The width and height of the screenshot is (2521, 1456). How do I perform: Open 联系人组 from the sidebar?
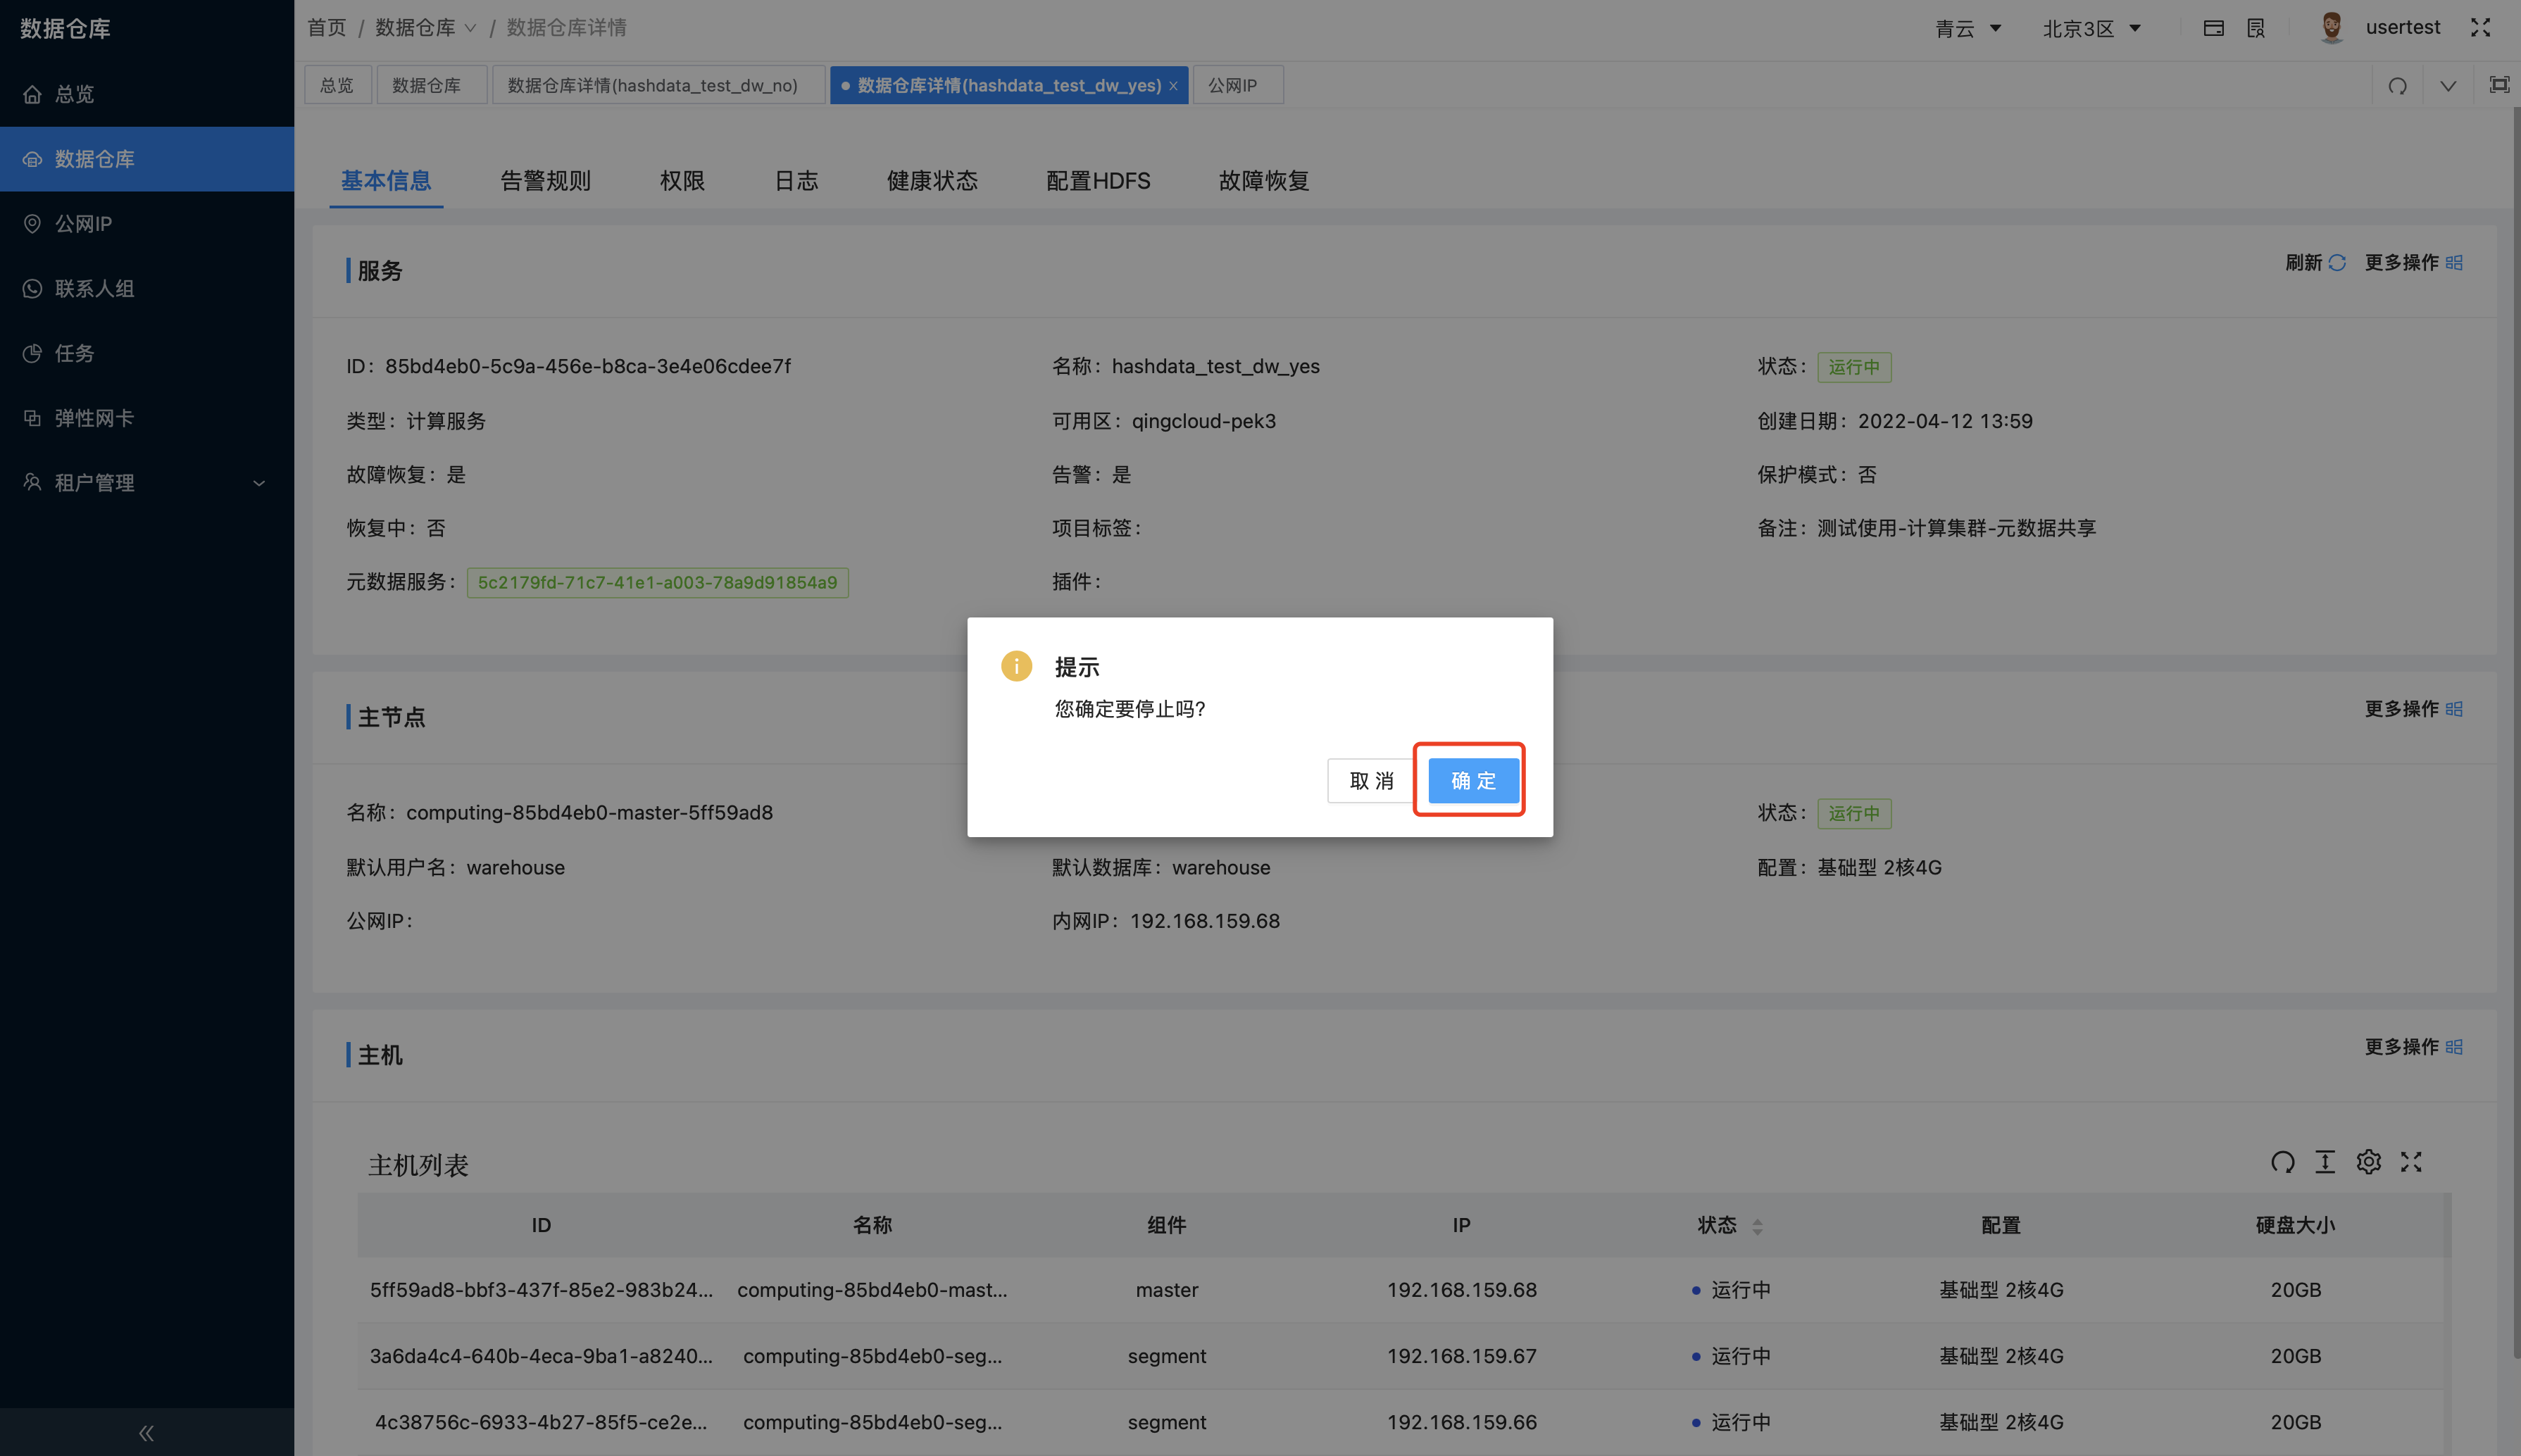[x=95, y=288]
